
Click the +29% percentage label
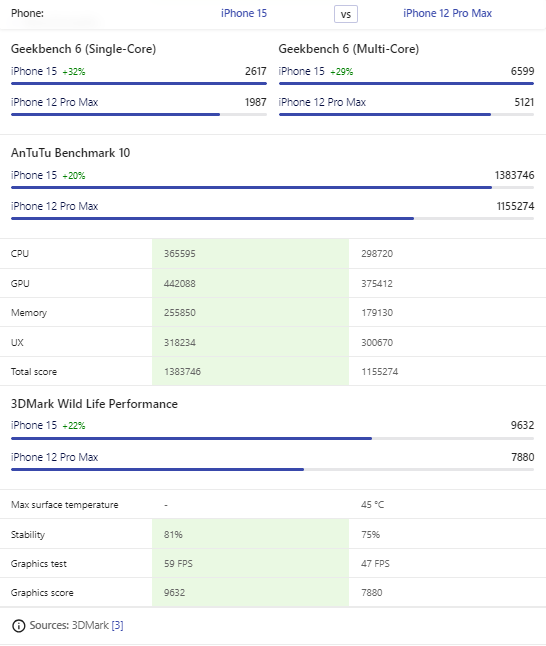coord(342,72)
